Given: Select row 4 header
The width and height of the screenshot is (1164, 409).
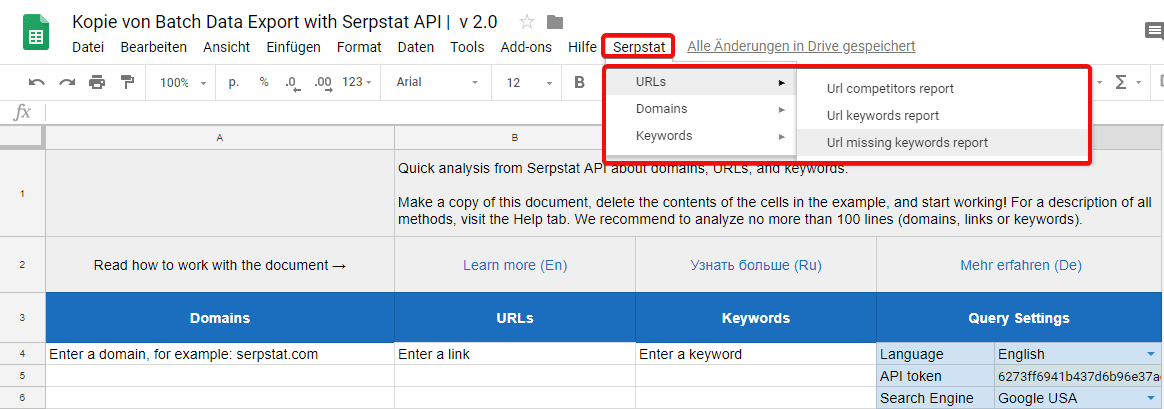Looking at the screenshot, I should [22, 354].
